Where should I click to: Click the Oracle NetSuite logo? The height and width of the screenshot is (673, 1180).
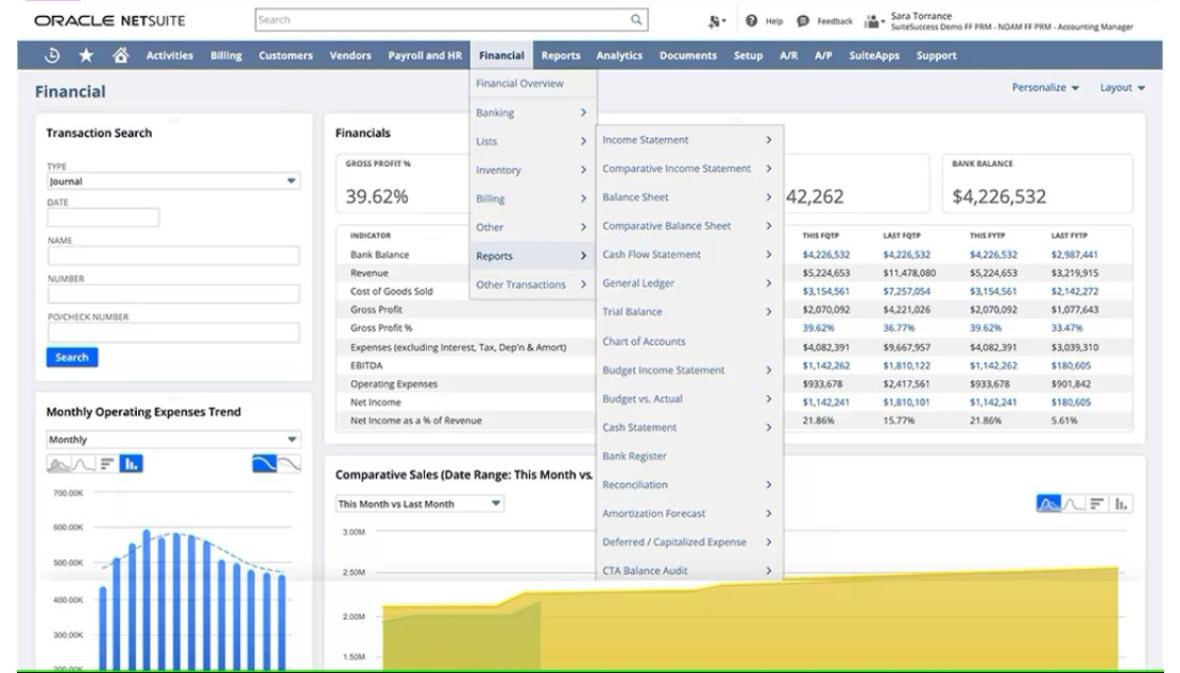click(109, 20)
